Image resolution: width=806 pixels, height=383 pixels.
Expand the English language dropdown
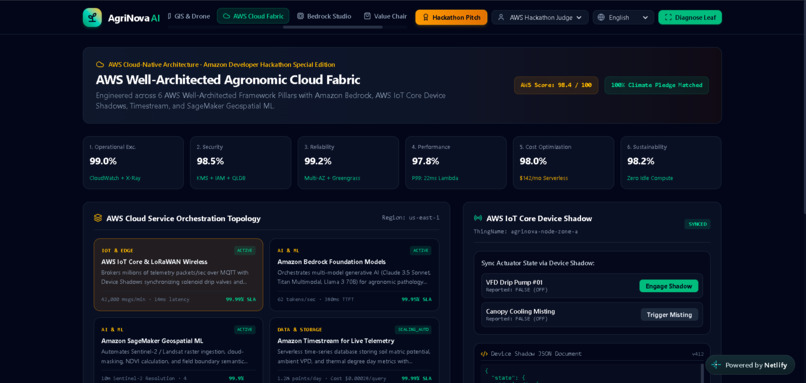click(624, 17)
